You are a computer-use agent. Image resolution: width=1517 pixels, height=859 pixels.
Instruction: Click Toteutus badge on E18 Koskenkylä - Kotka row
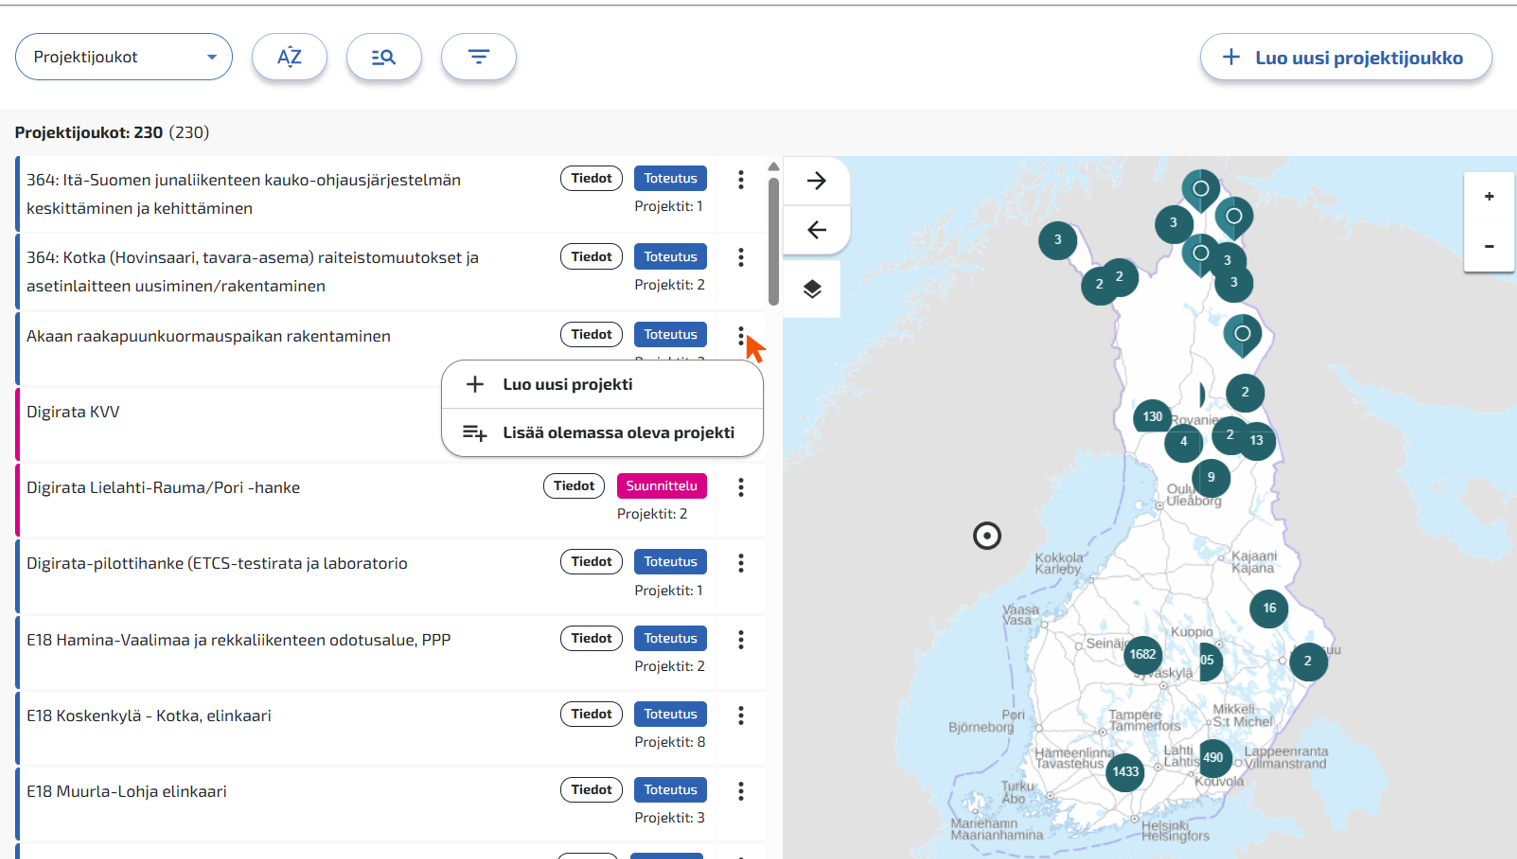670,714
